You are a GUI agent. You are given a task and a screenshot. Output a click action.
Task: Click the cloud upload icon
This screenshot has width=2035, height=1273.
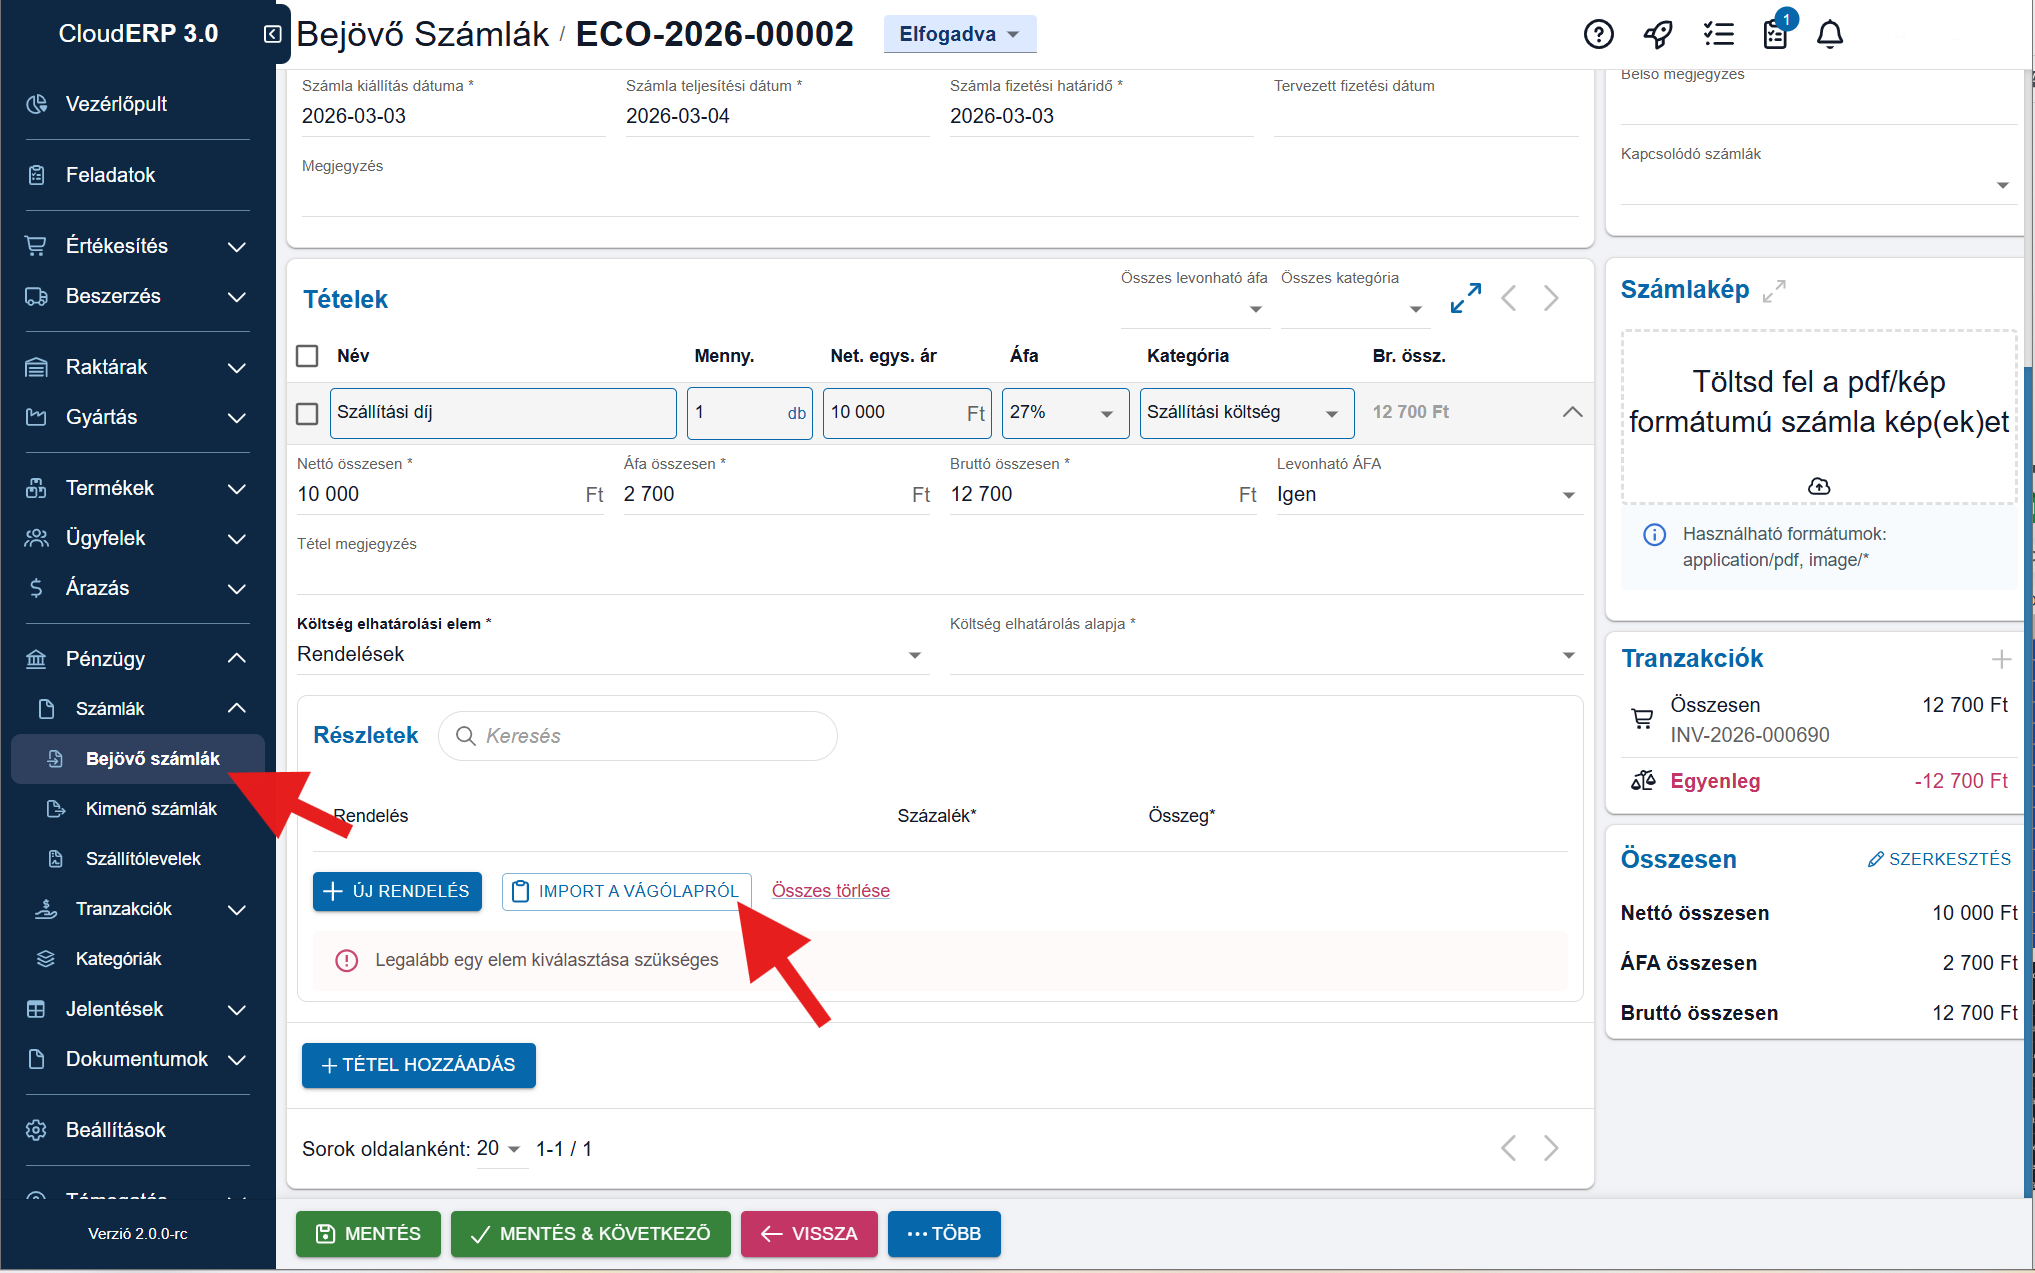click(1819, 486)
